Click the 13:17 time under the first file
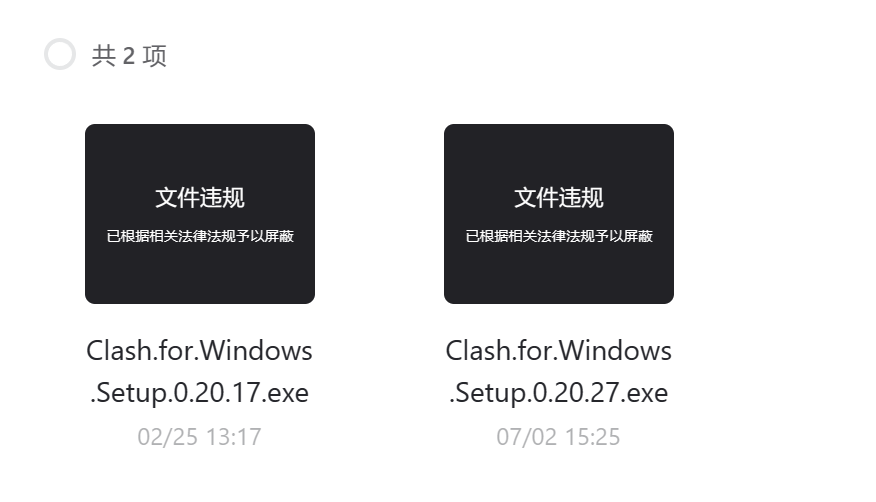The width and height of the screenshot is (876, 502). coord(234,437)
